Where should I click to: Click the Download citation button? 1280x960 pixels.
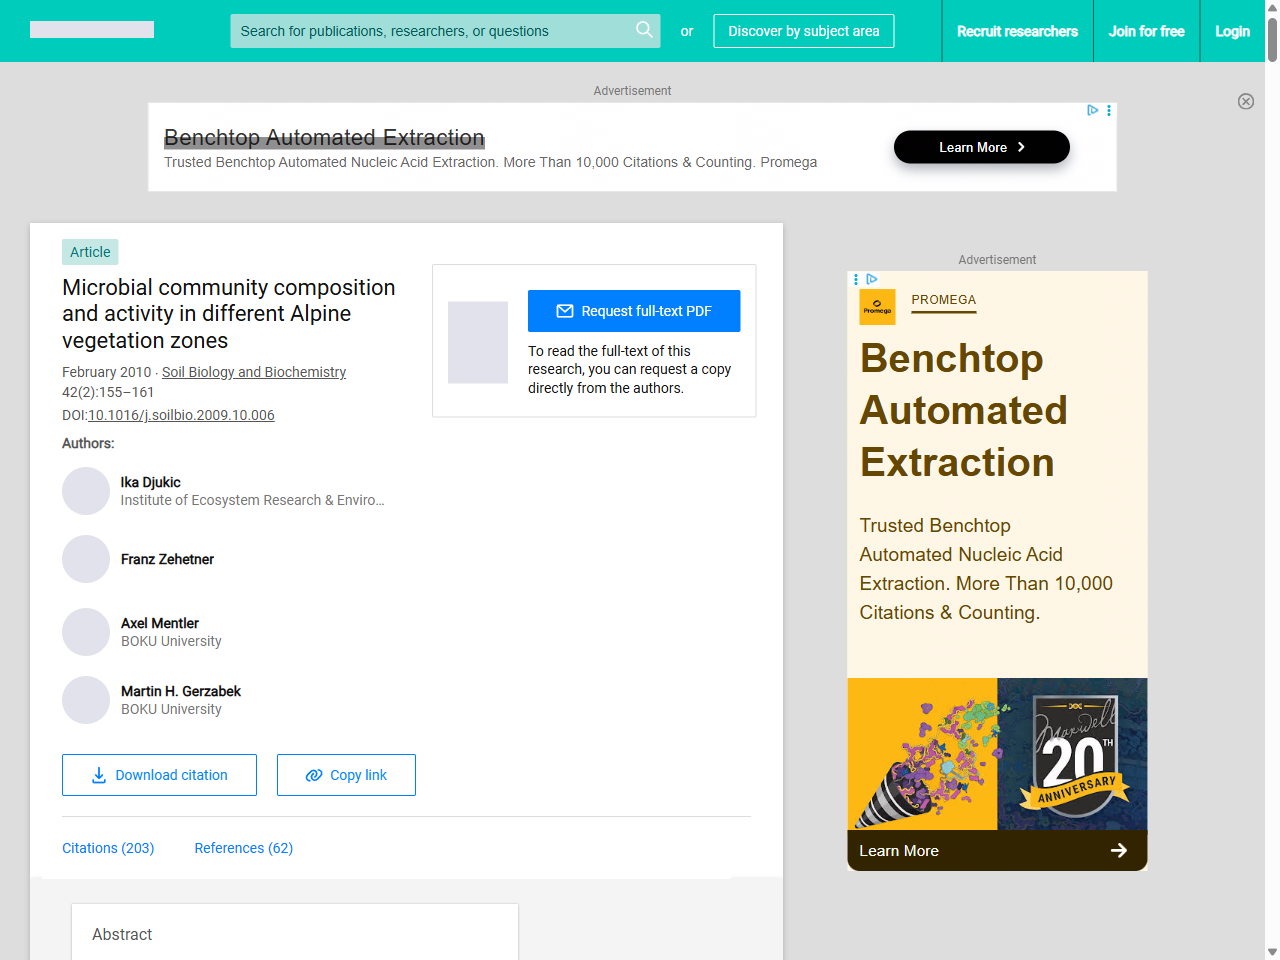pos(159,775)
